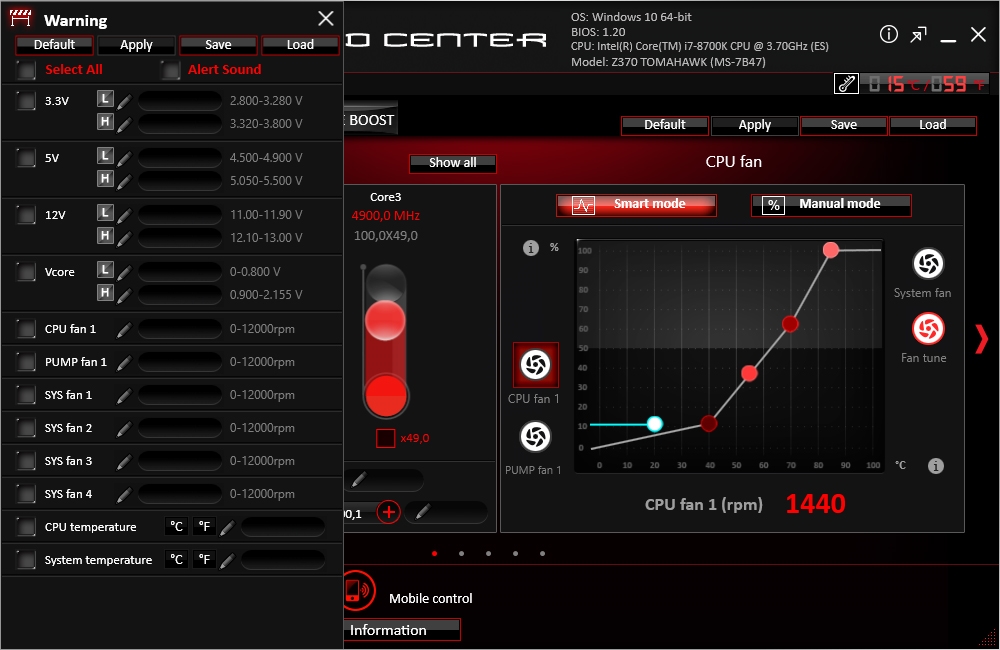Edit CPU temperature warning pencil
1000x650 pixels.
(227, 527)
